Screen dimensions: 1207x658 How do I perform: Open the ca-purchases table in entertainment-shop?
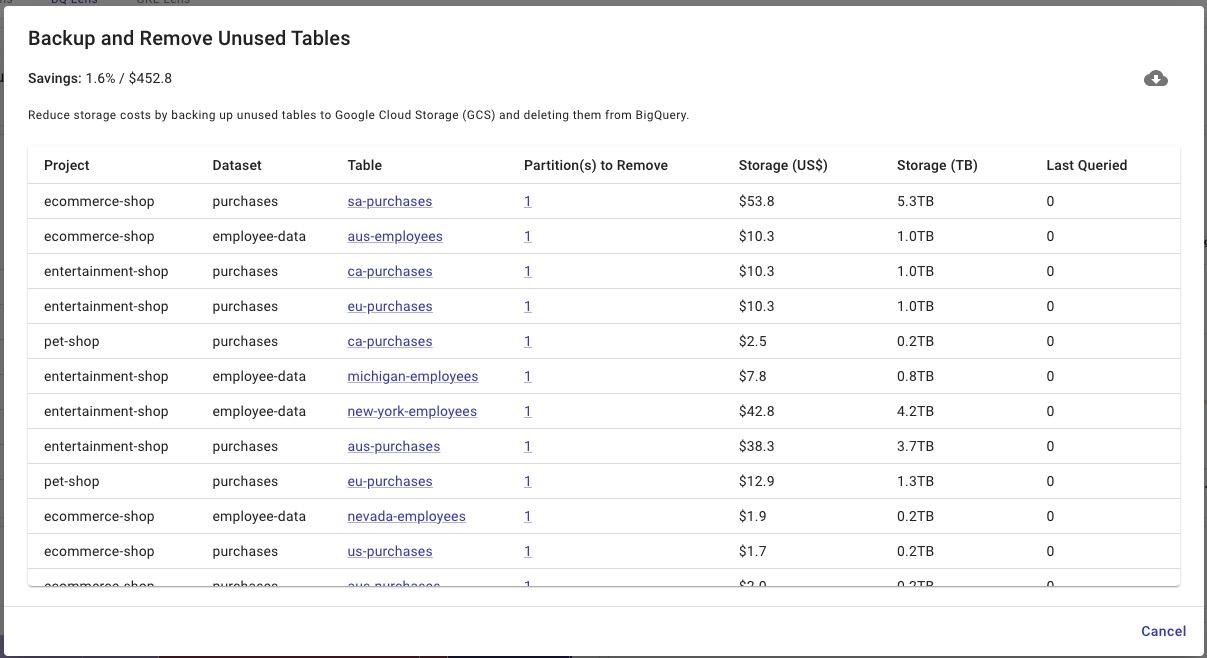point(390,271)
